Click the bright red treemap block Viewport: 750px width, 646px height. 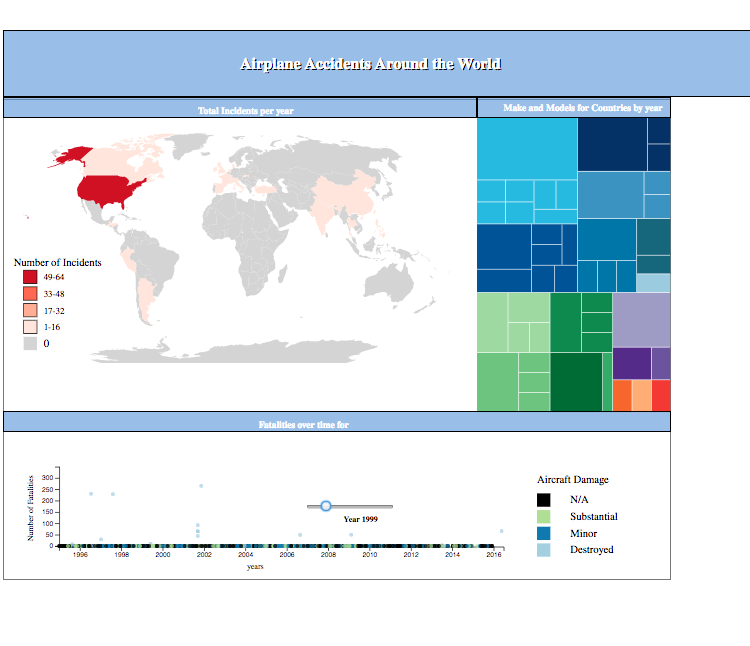tap(661, 395)
